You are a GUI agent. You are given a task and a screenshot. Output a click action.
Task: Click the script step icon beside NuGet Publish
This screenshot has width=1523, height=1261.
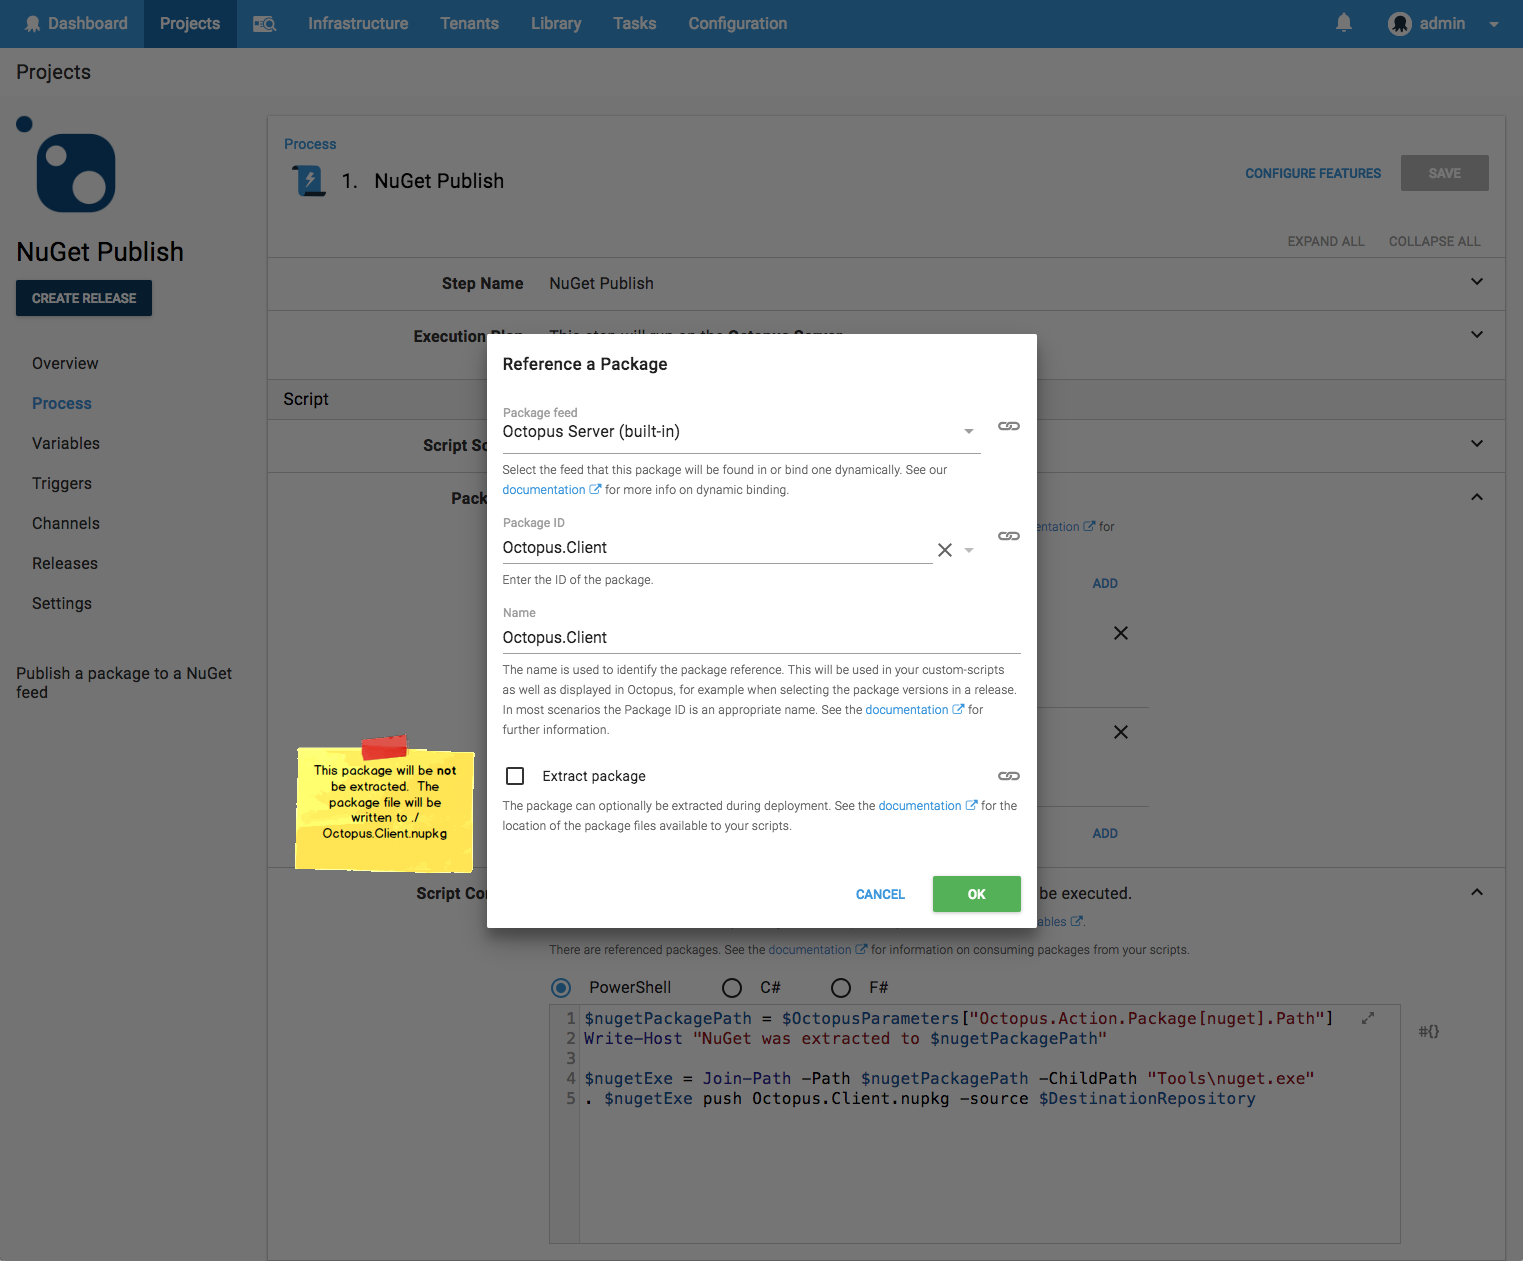[309, 181]
